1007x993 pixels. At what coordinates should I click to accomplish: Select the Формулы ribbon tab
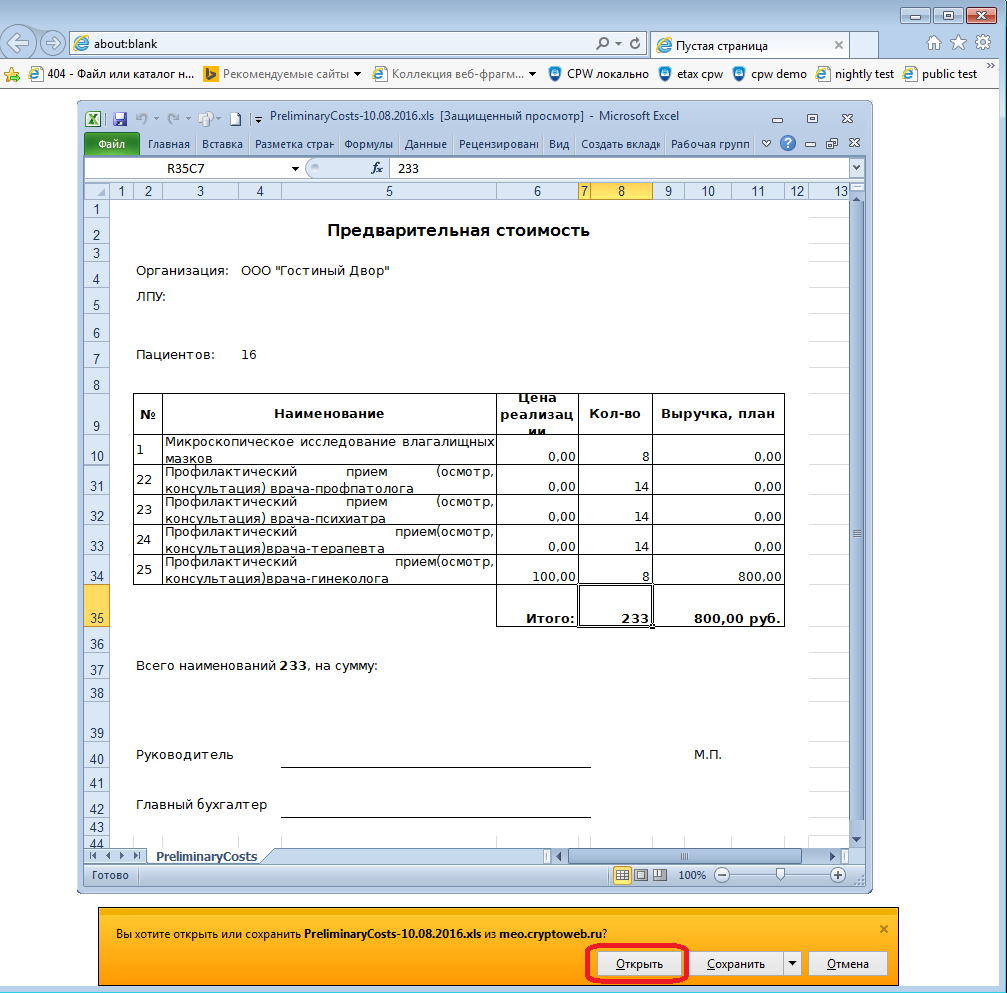[x=368, y=144]
